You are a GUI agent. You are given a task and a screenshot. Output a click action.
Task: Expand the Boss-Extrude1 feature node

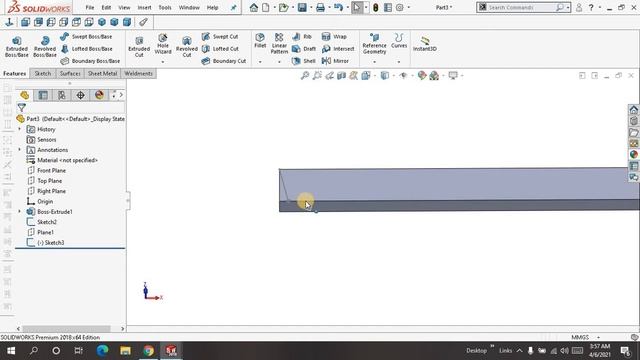[19, 211]
